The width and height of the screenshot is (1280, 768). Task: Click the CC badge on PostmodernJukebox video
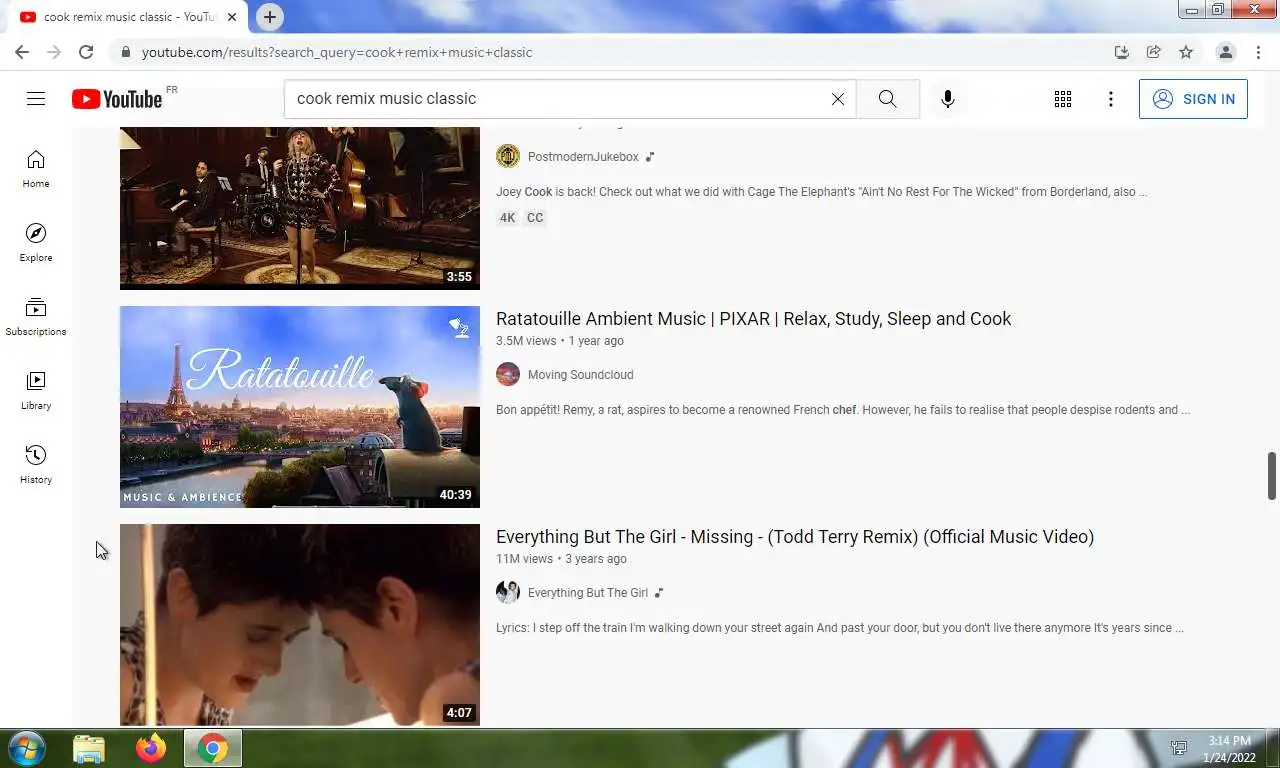[535, 218]
